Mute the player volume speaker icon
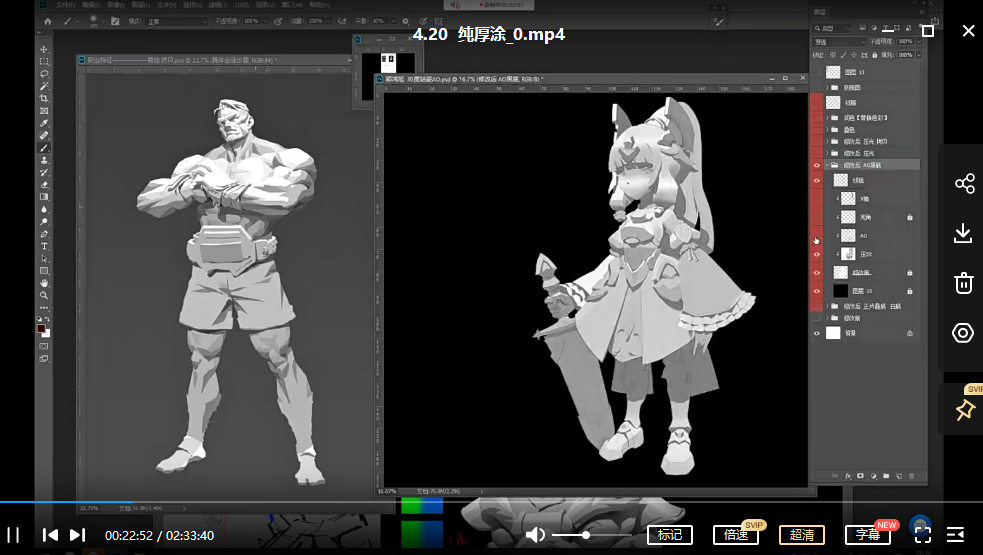The height and width of the screenshot is (555, 983). [x=537, y=535]
